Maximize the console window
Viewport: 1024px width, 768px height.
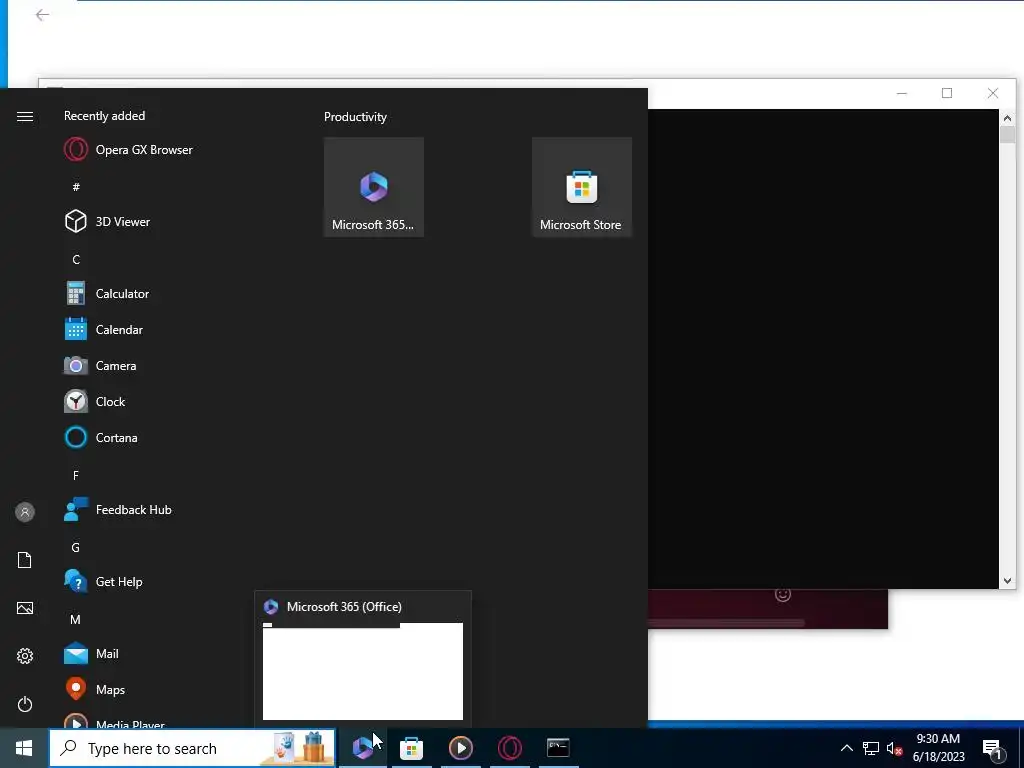pyautogui.click(x=947, y=93)
